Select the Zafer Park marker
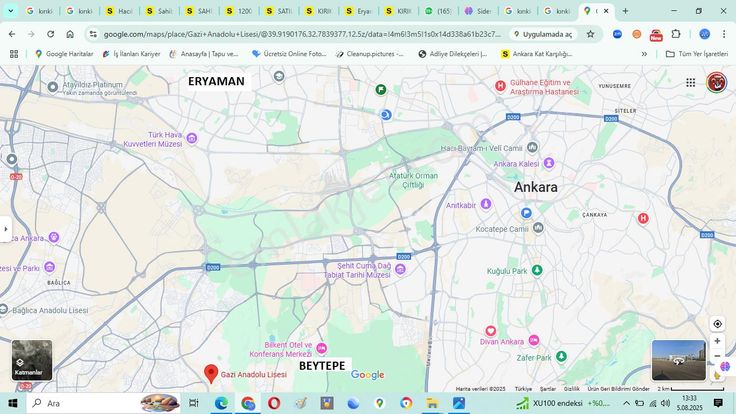 click(x=561, y=356)
